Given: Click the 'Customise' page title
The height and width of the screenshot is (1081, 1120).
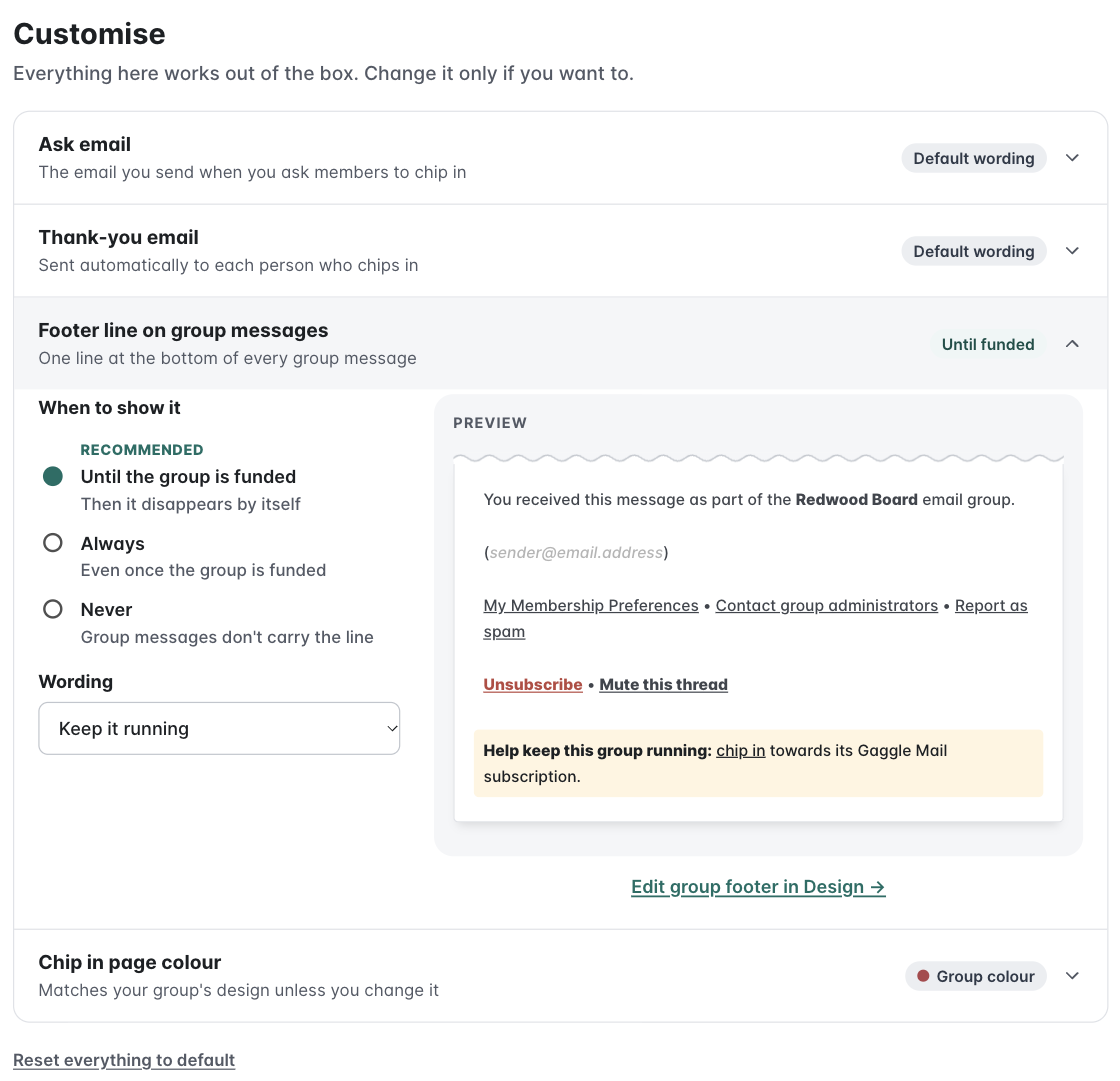Looking at the screenshot, I should [x=89, y=34].
